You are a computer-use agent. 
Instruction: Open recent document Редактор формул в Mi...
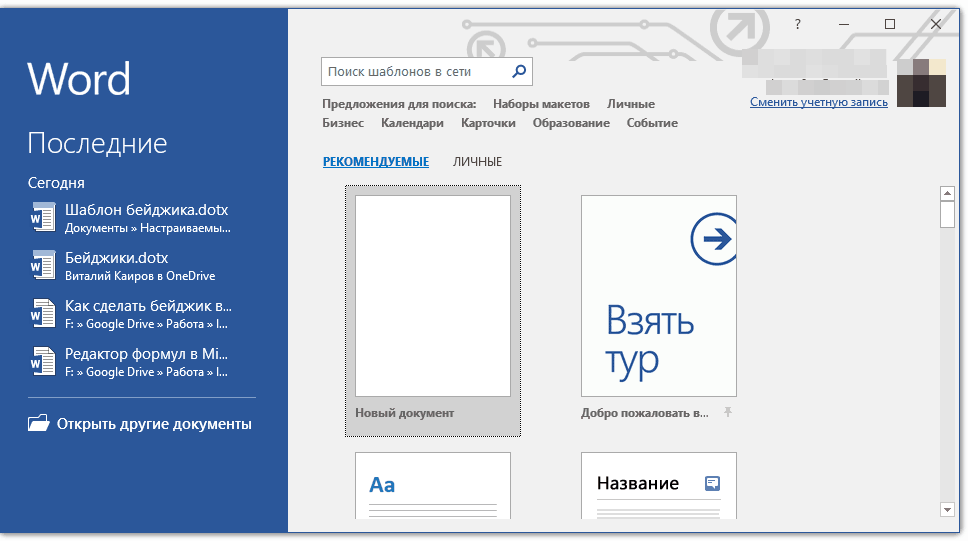point(141,362)
